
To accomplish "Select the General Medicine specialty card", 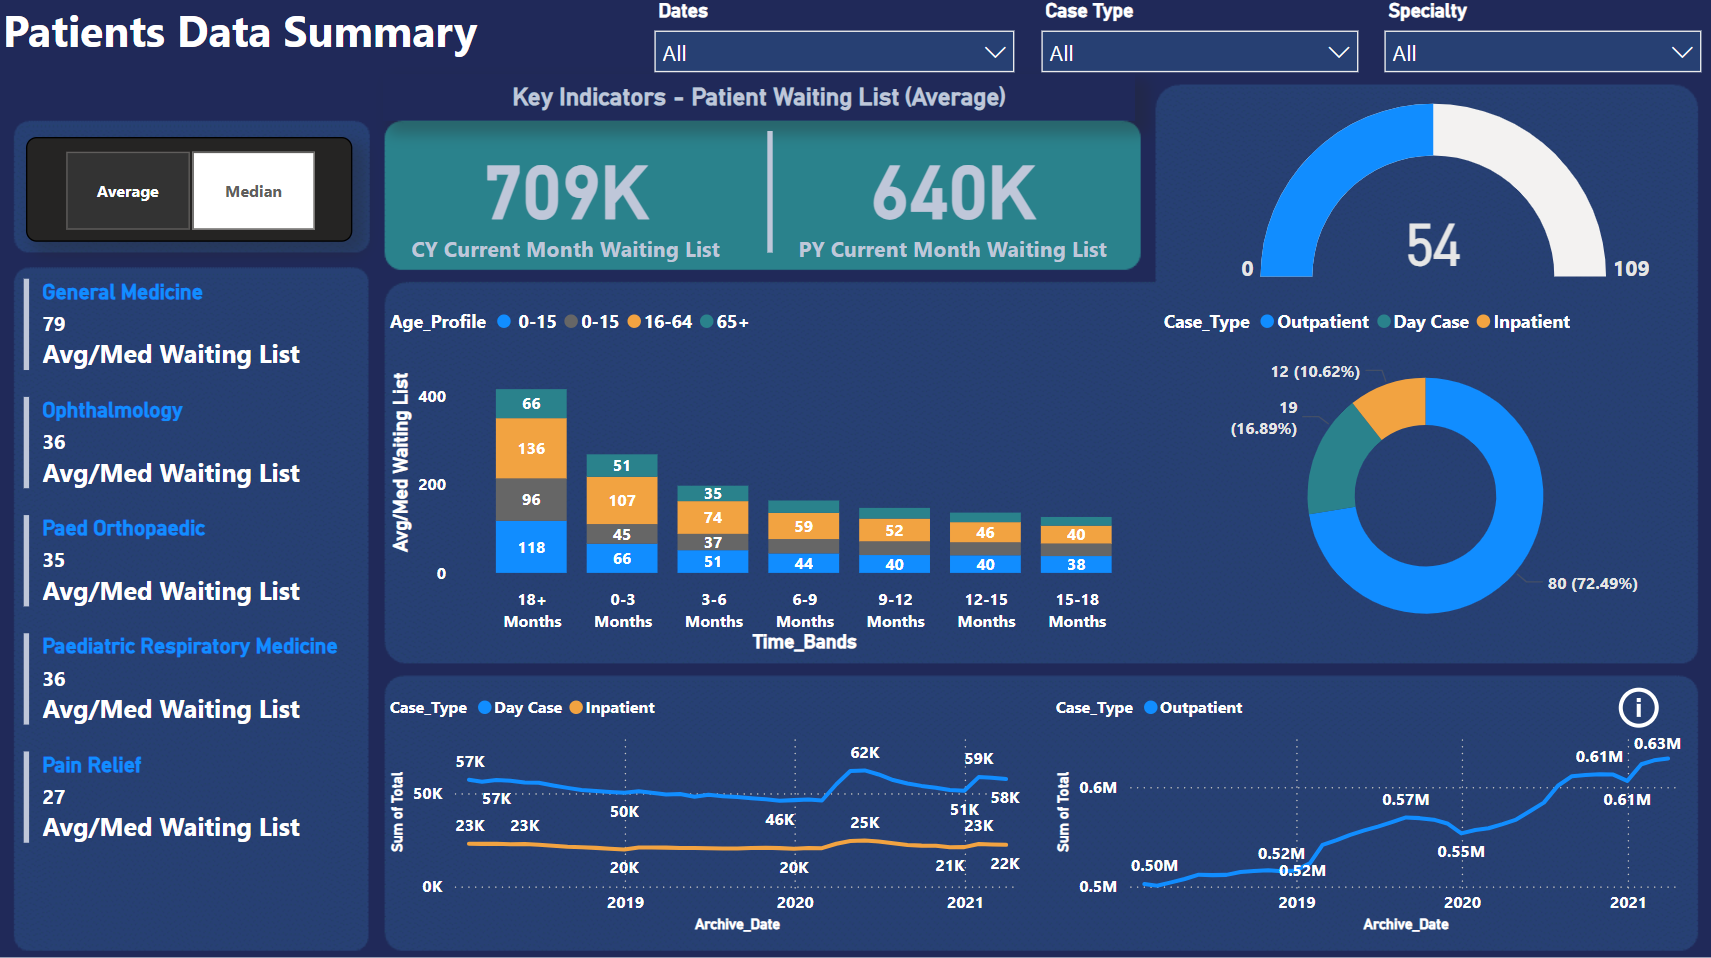I will click(x=190, y=324).
